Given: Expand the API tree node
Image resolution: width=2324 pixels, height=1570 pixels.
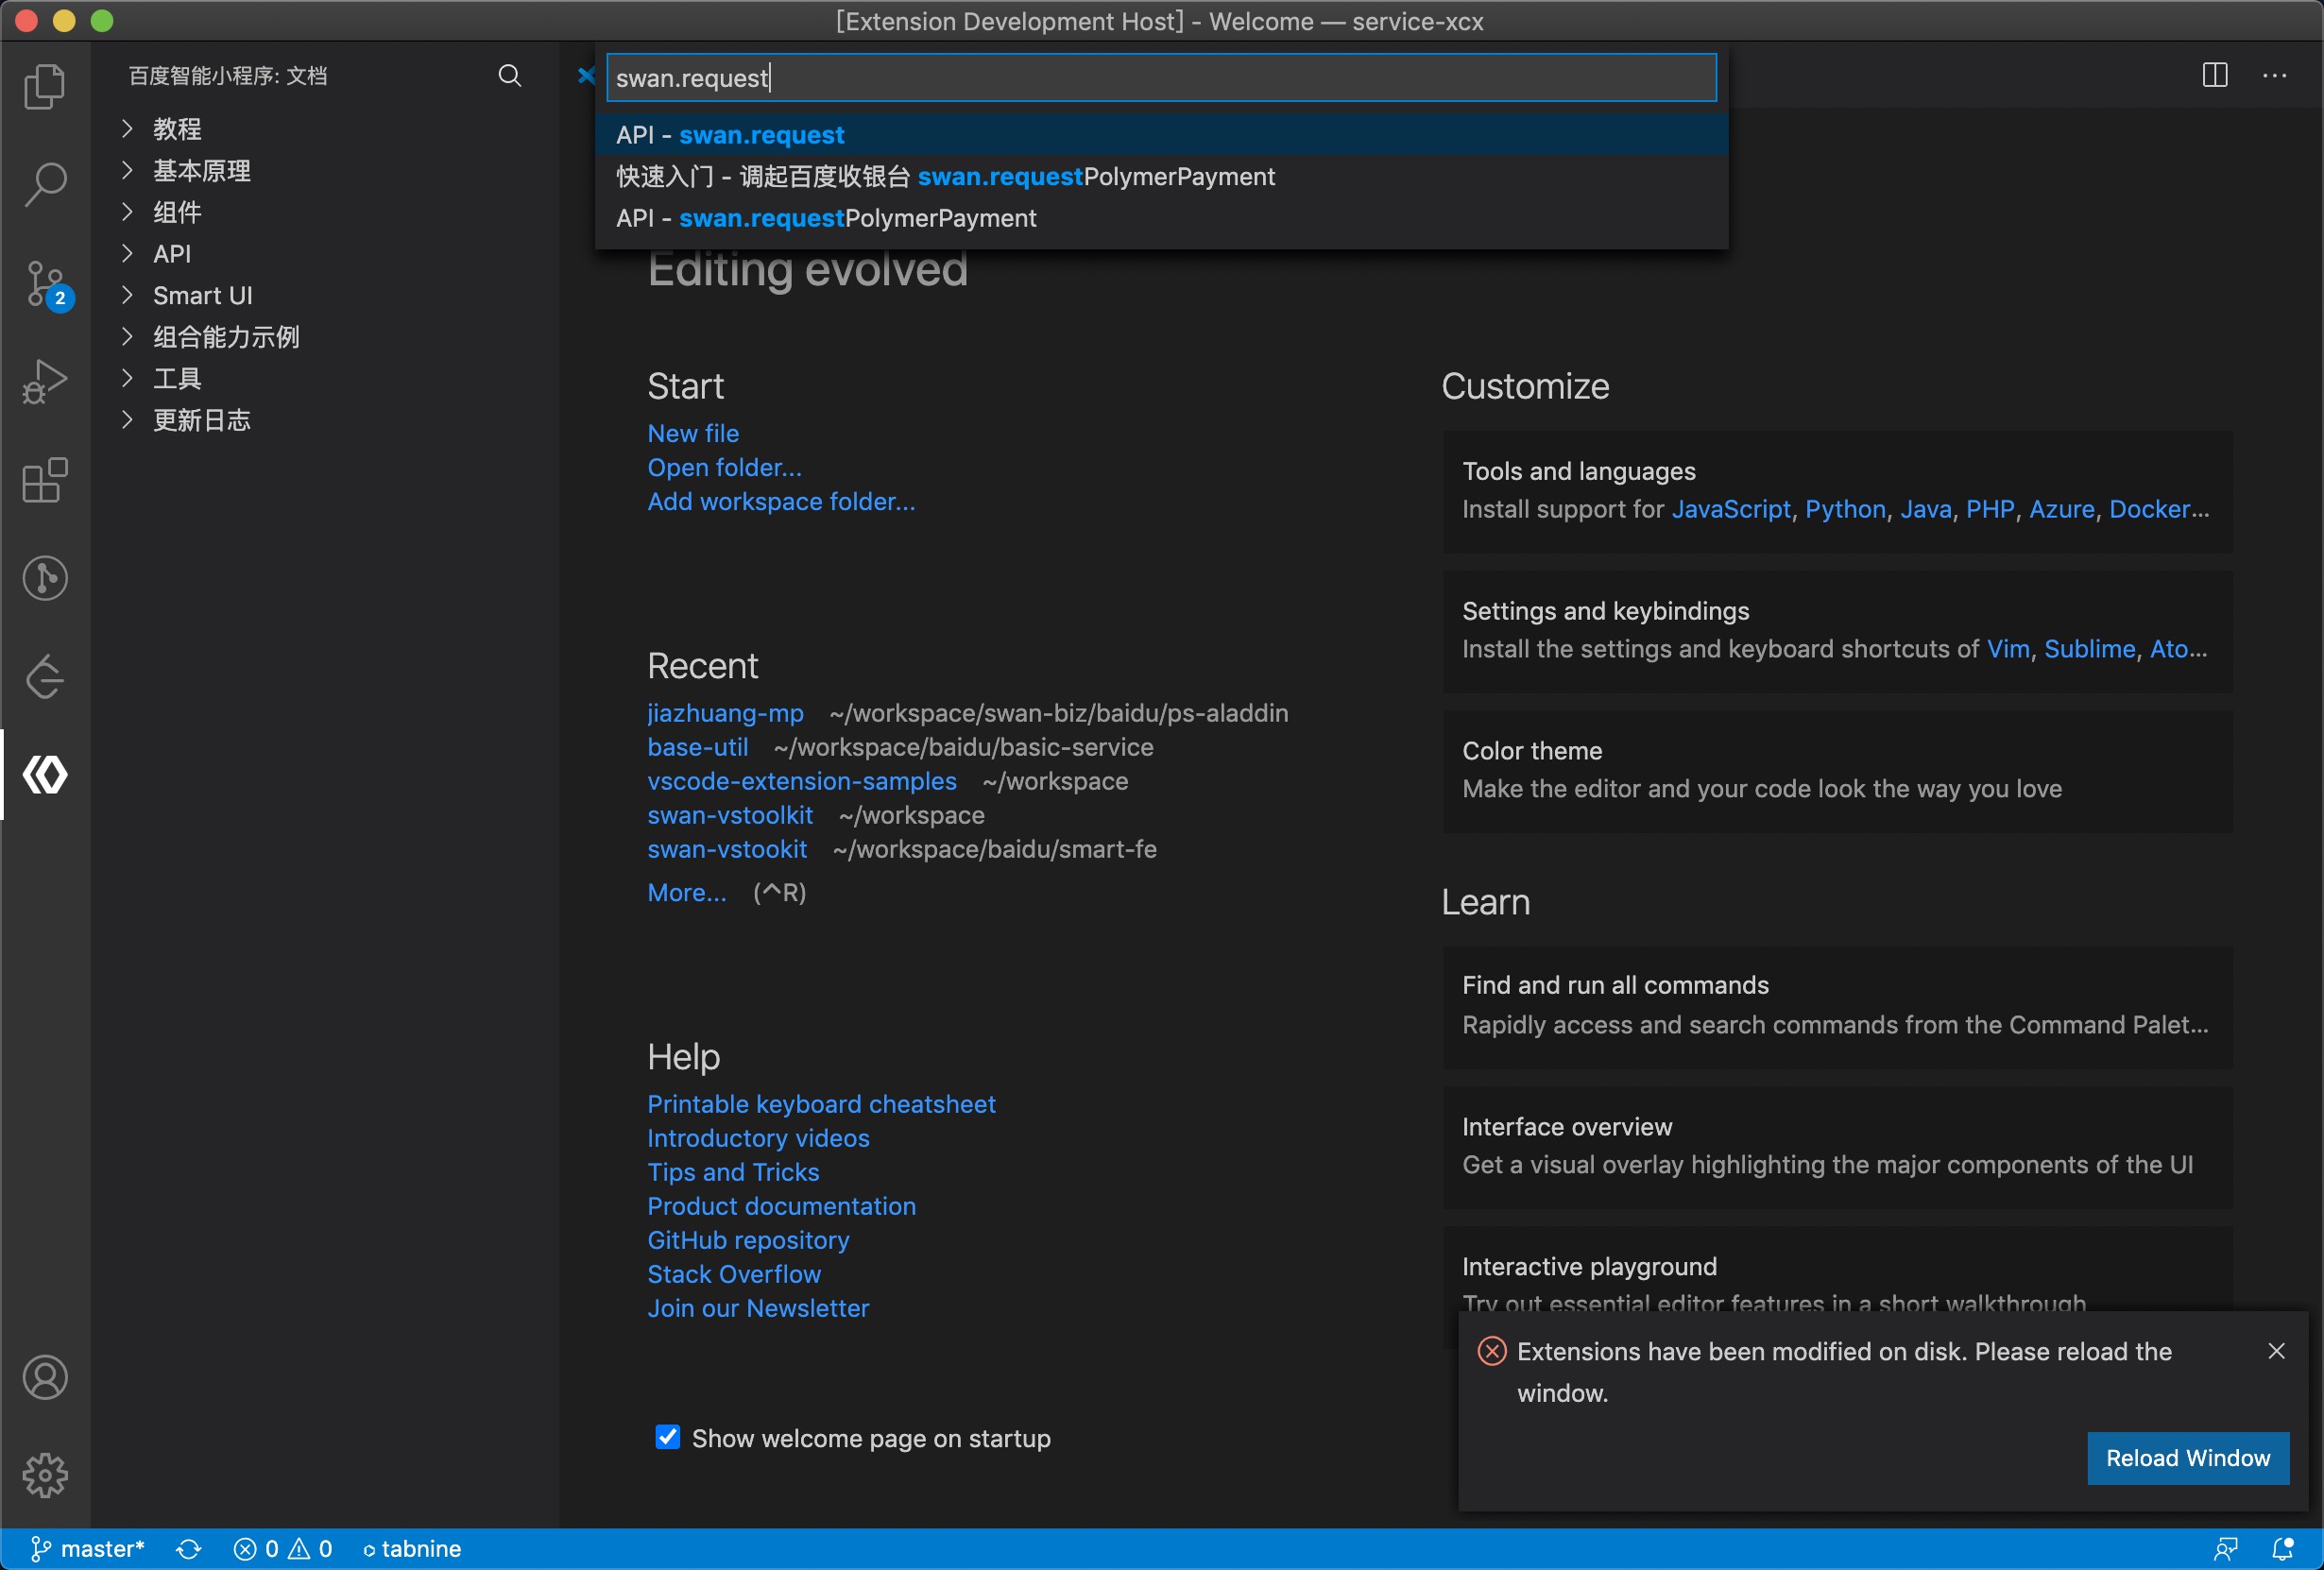Looking at the screenshot, I should 324,254.
